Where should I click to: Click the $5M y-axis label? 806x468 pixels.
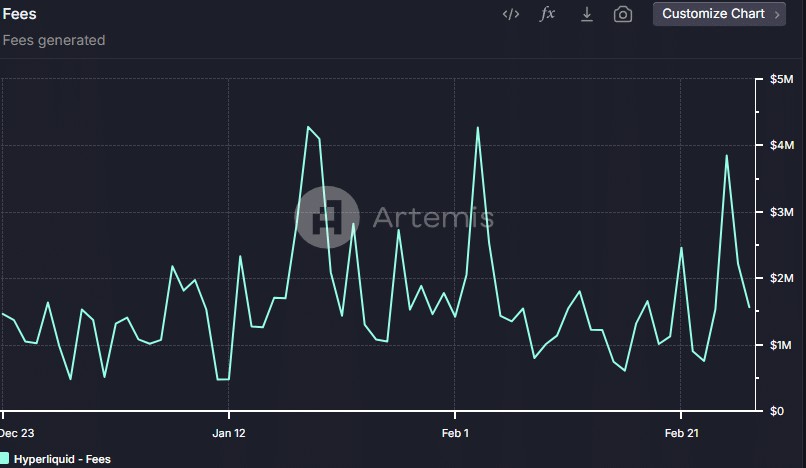tap(781, 79)
